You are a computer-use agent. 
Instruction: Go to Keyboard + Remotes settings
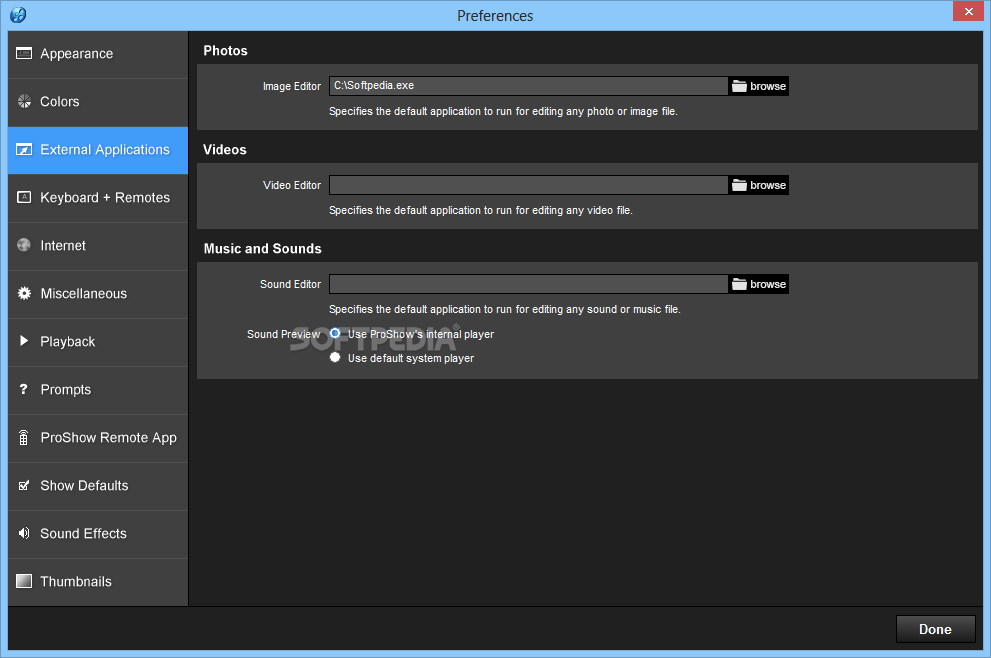coord(98,198)
